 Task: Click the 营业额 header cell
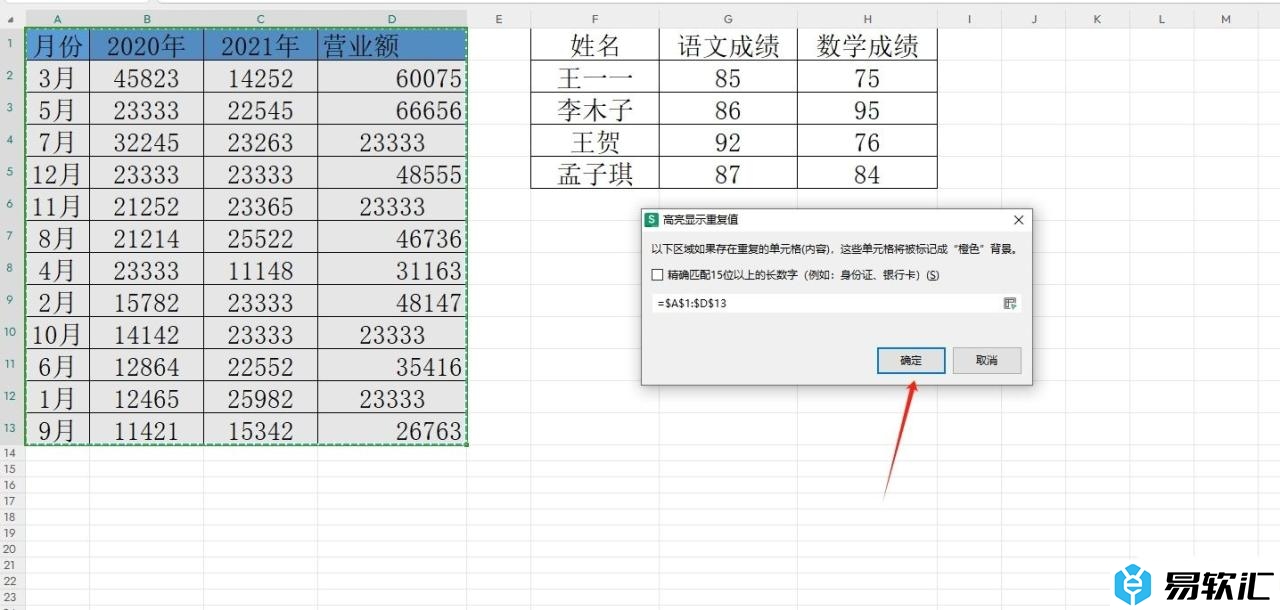tap(392, 45)
